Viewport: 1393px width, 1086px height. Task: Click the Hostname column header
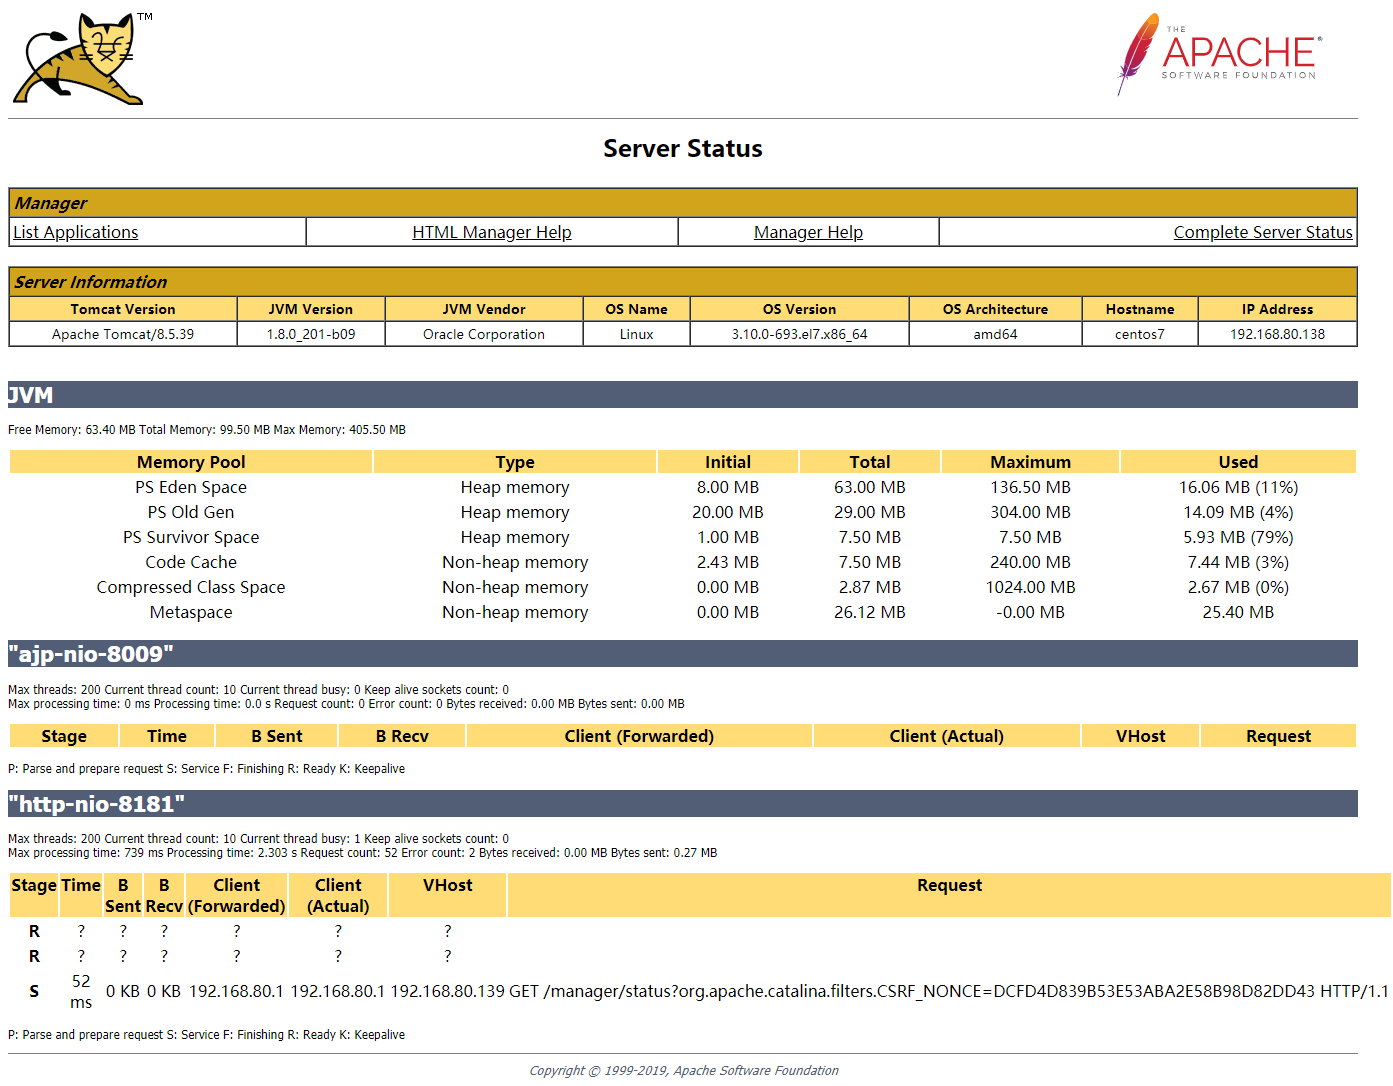point(1140,309)
